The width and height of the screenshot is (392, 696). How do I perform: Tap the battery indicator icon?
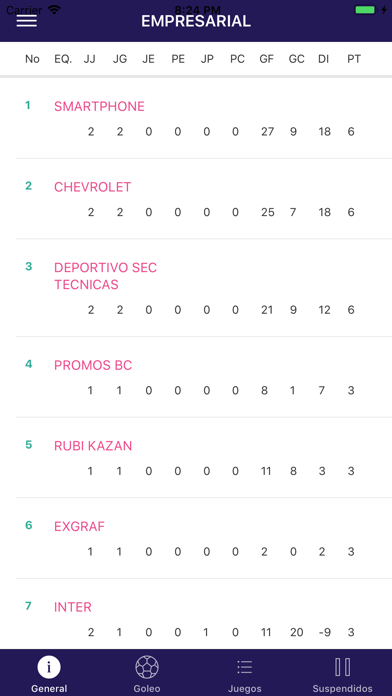pyautogui.click(x=365, y=10)
